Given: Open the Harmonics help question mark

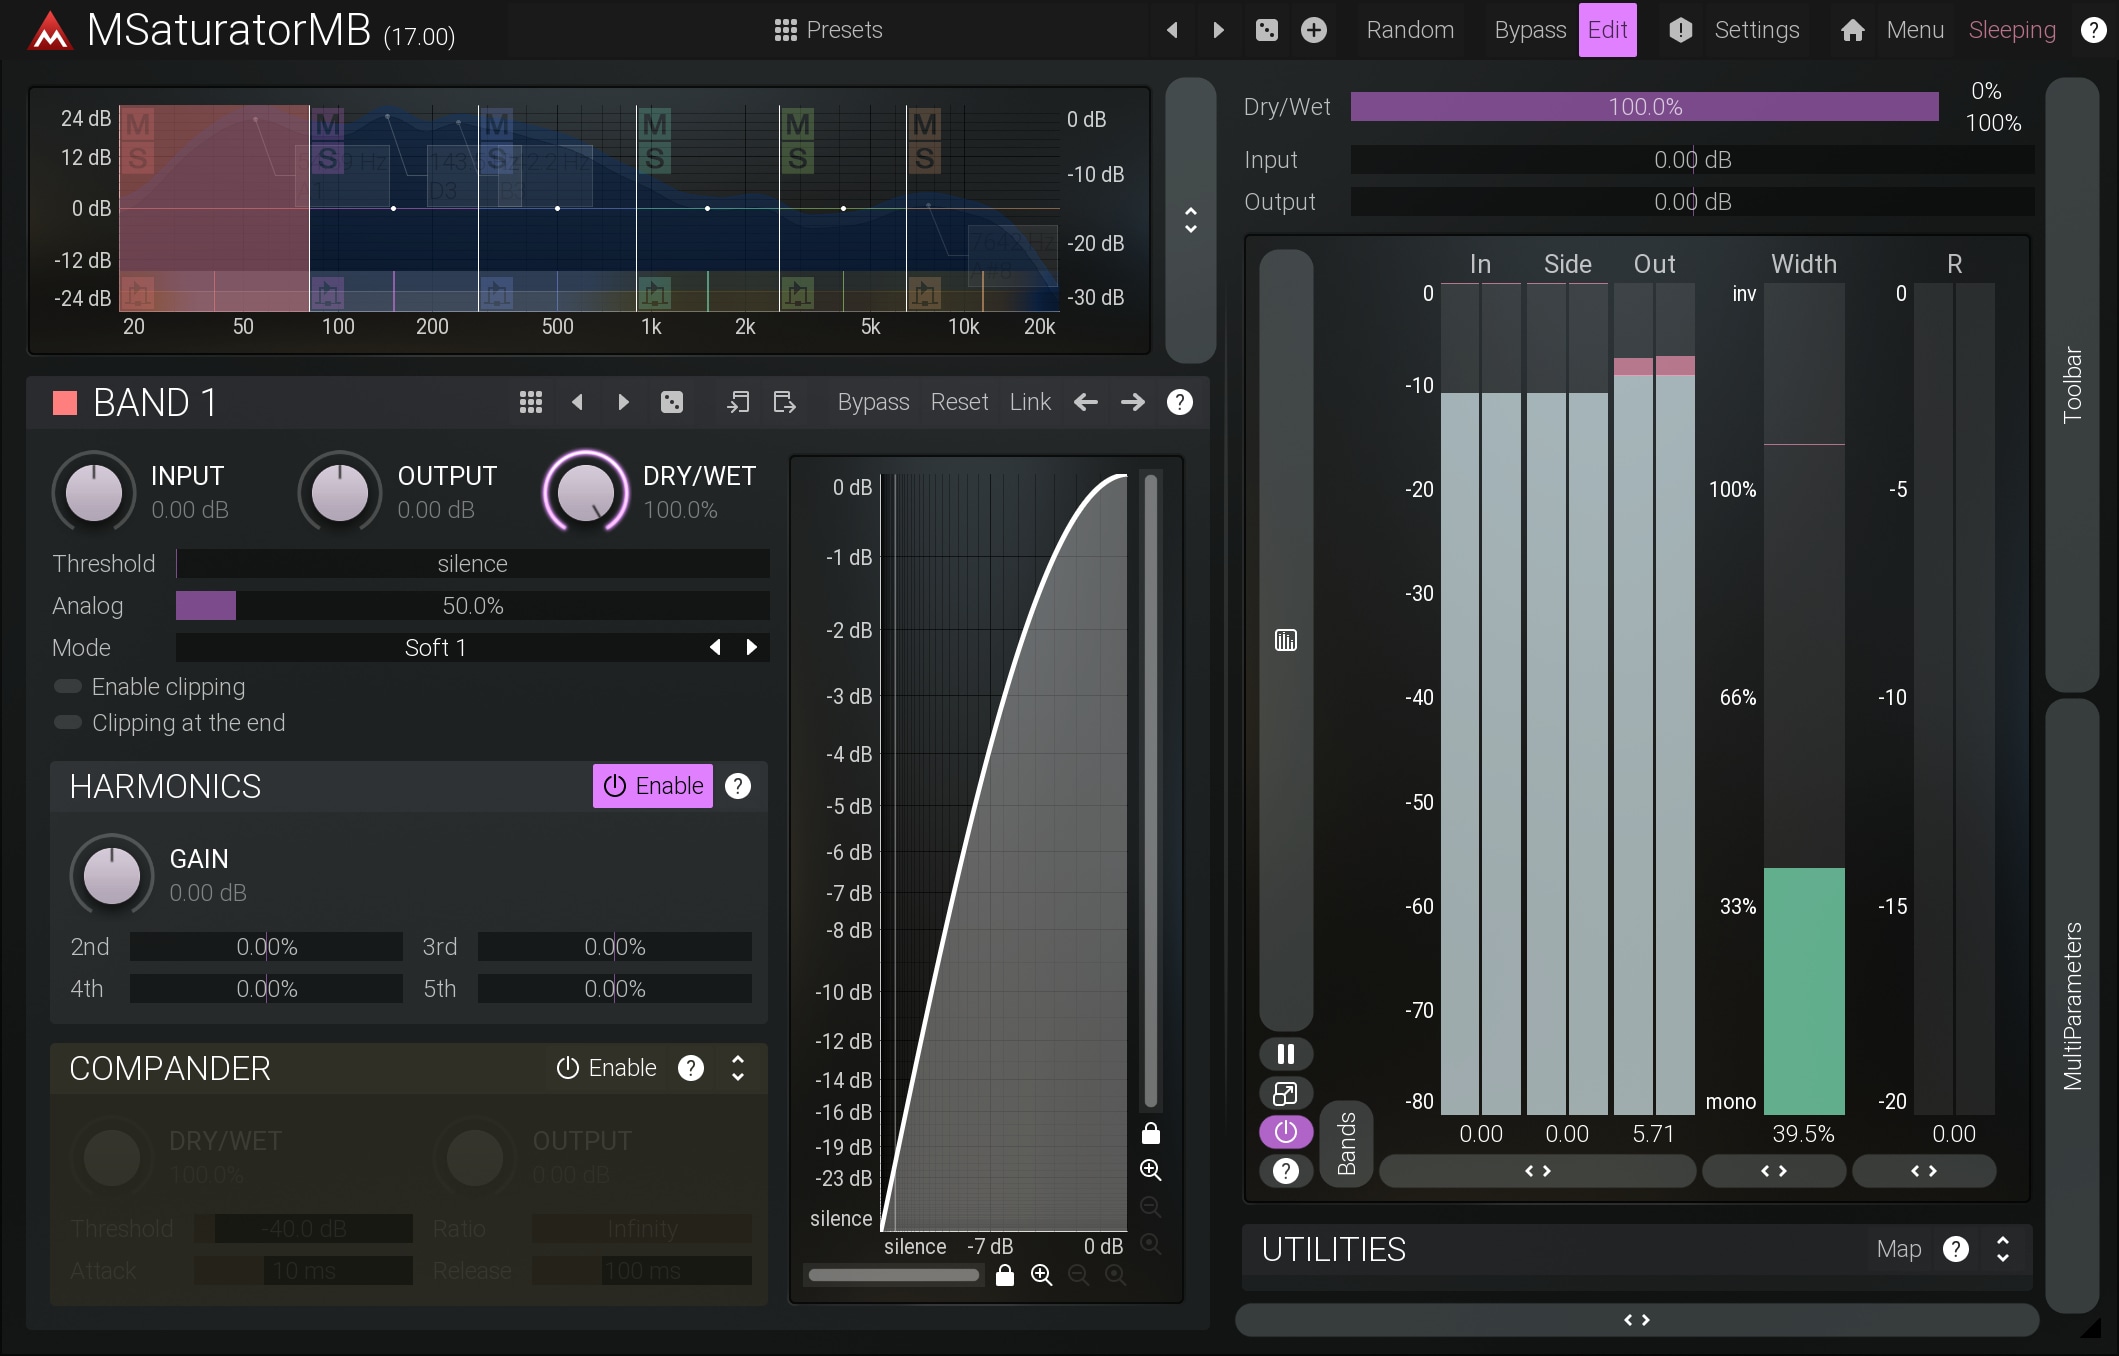Looking at the screenshot, I should 738,786.
